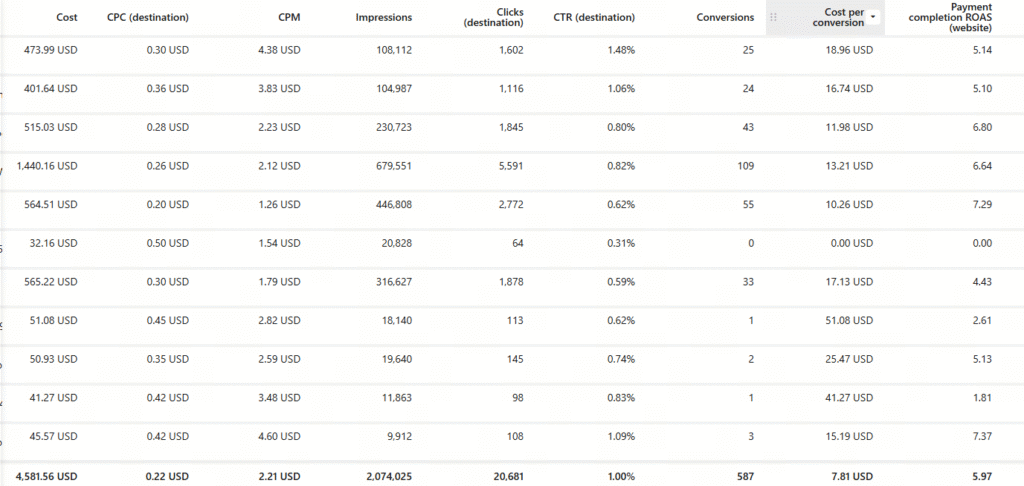The image size is (1024, 486).
Task: Sort by the Cost column header
Action: [67, 18]
